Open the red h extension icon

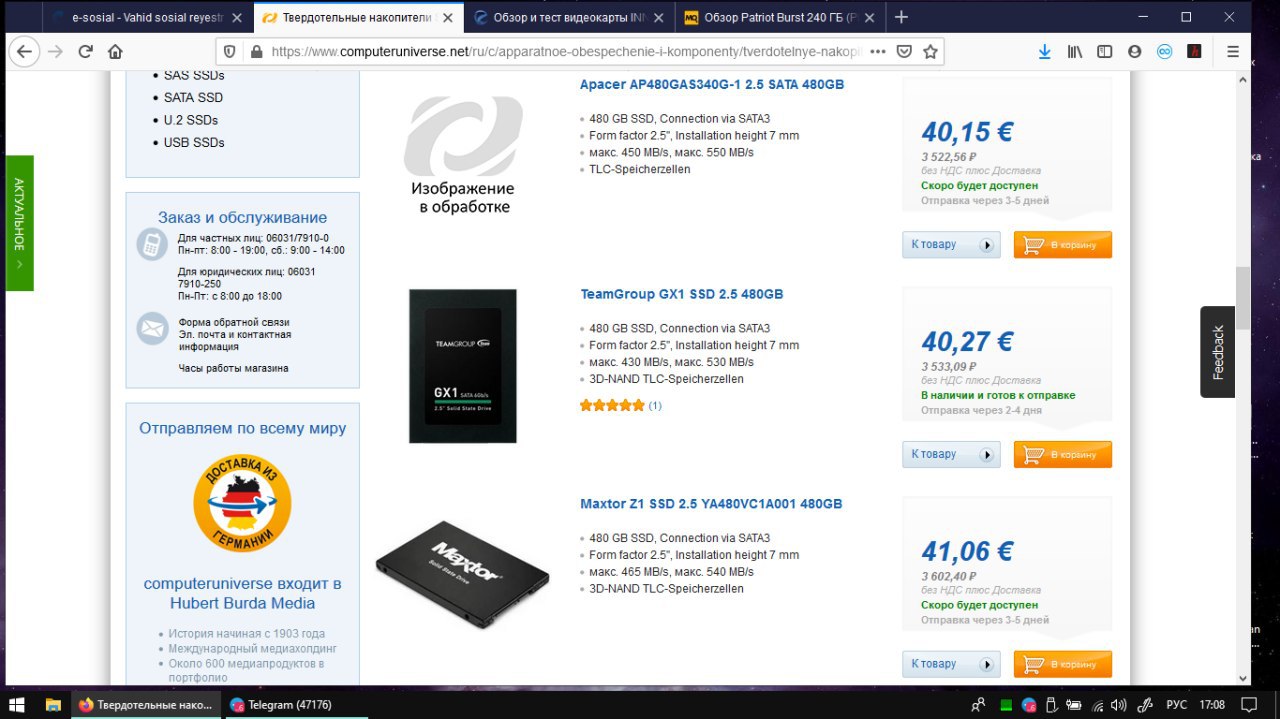point(1193,52)
